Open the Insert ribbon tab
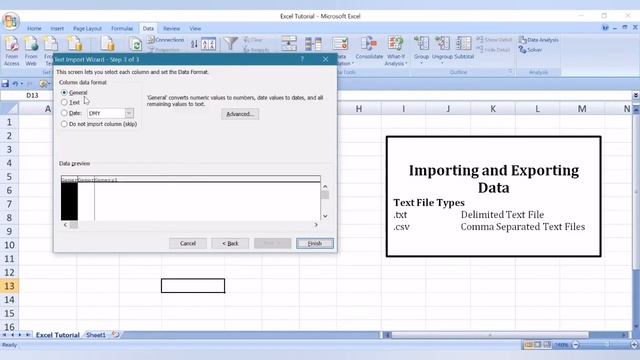The width and height of the screenshot is (640, 360). (x=57, y=29)
